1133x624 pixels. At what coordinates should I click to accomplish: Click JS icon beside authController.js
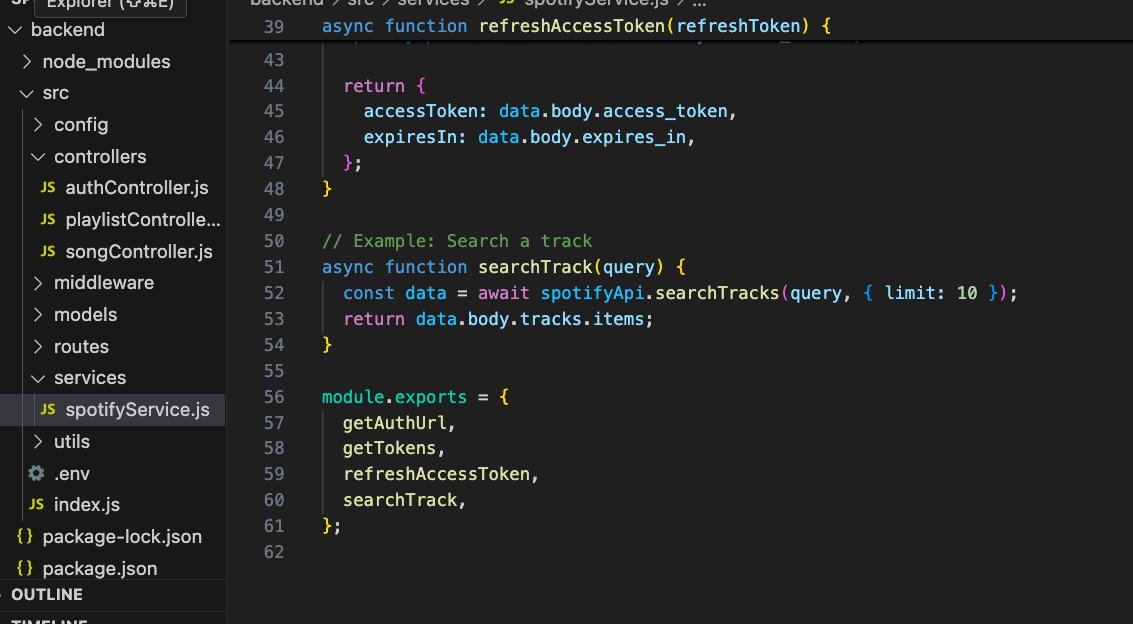(48, 188)
